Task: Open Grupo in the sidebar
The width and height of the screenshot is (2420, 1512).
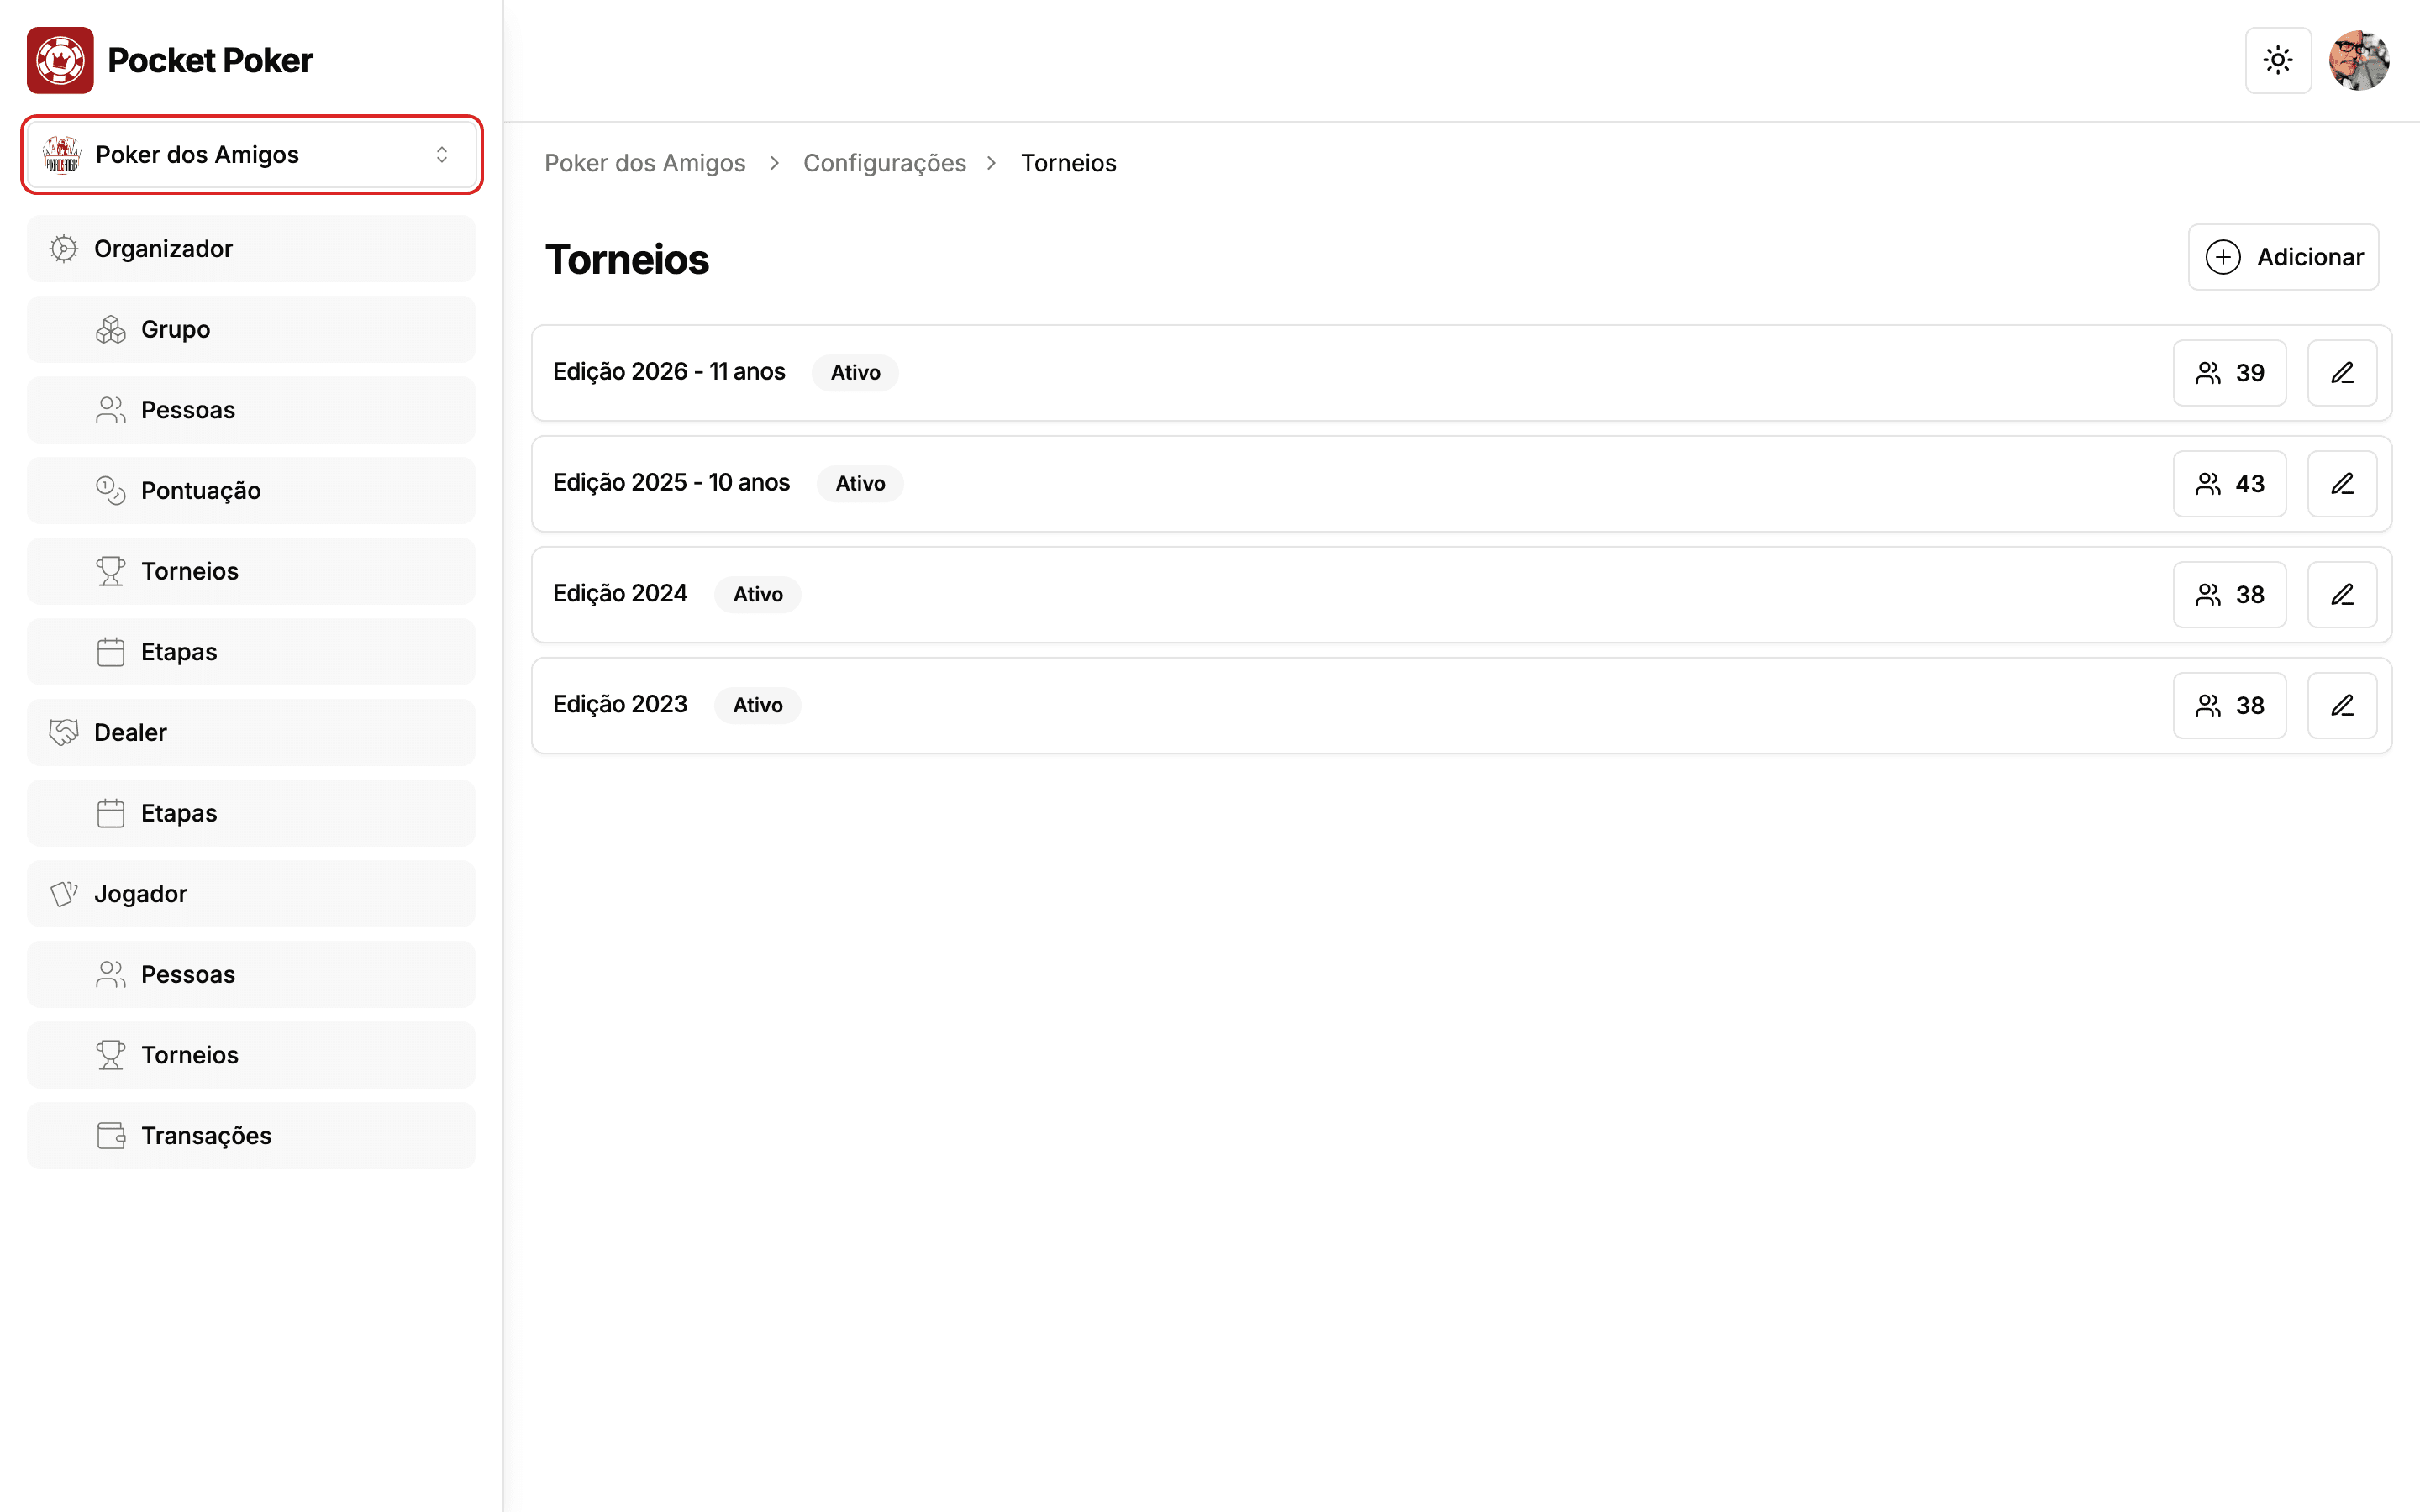Action: pyautogui.click(x=251, y=330)
